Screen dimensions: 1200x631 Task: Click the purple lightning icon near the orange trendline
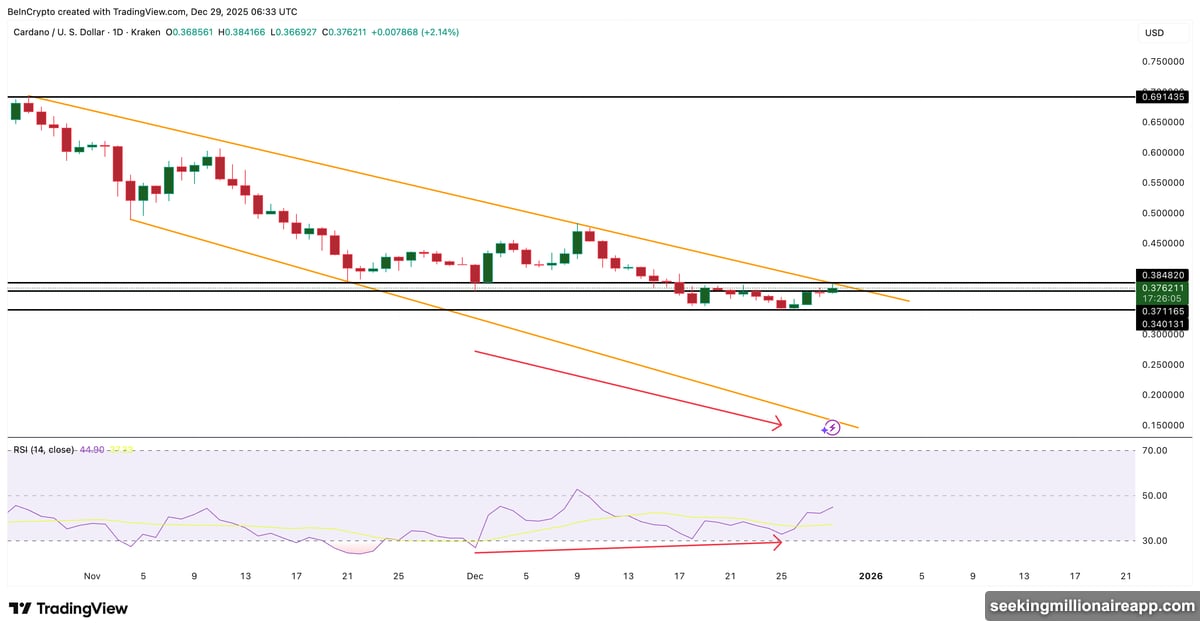(x=831, y=426)
